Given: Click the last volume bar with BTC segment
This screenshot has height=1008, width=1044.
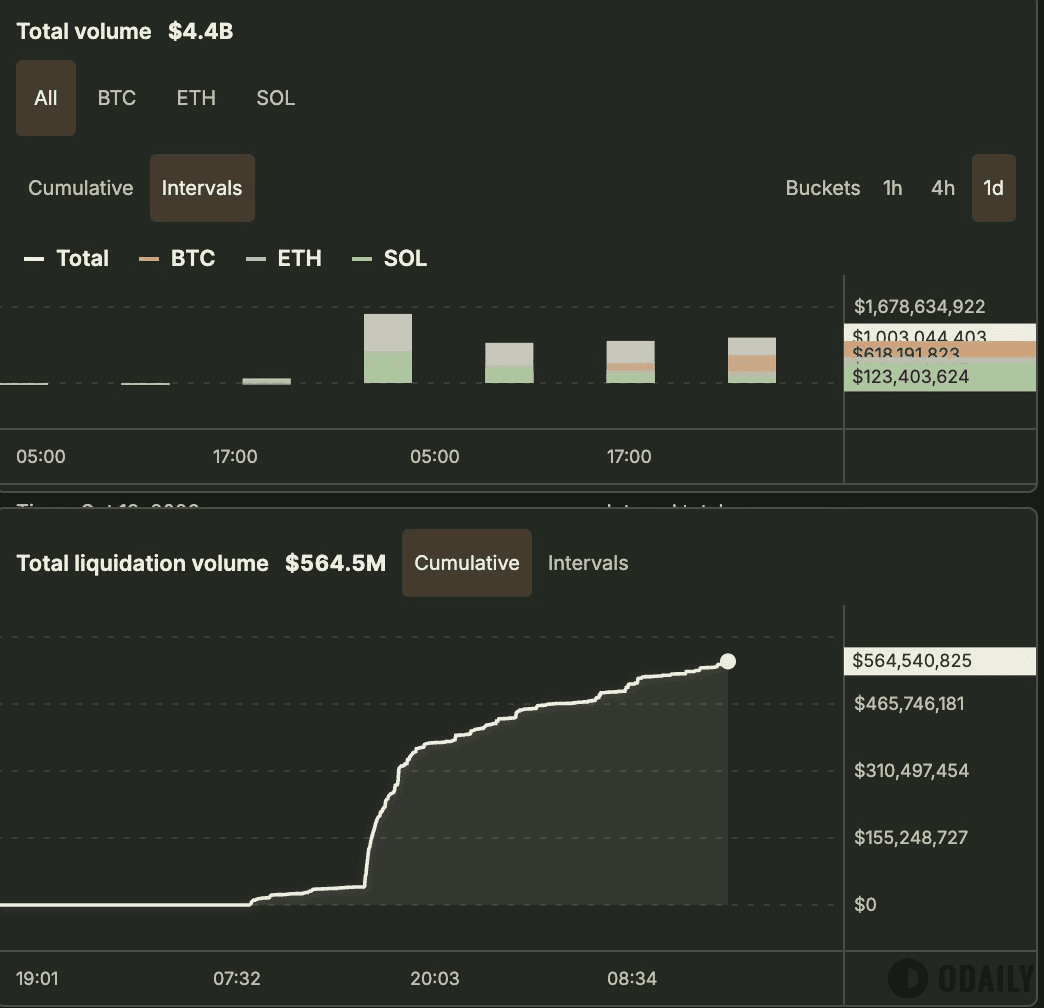Looking at the screenshot, I should tap(752, 360).
